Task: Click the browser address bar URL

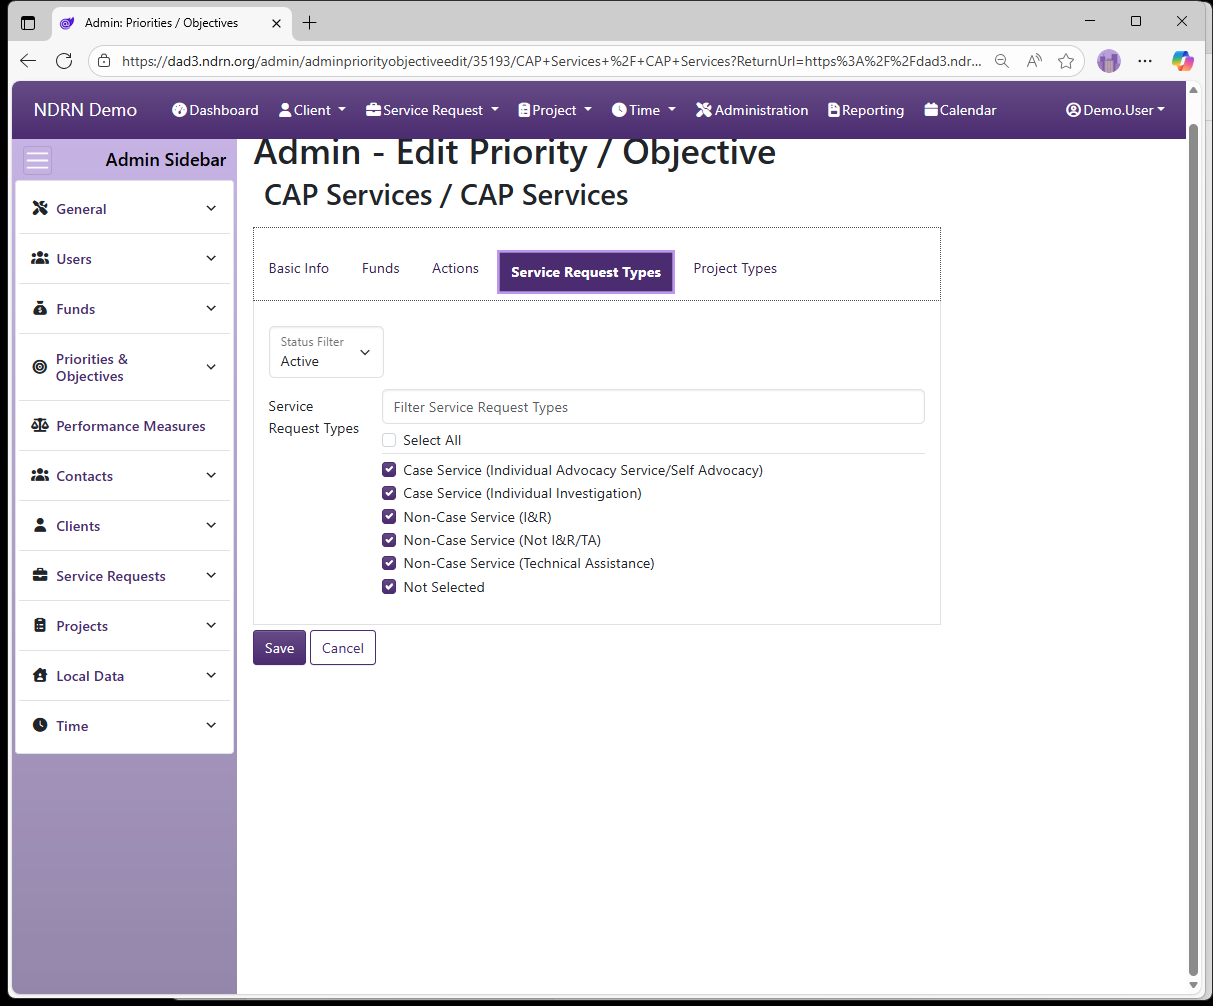Action: (x=550, y=61)
